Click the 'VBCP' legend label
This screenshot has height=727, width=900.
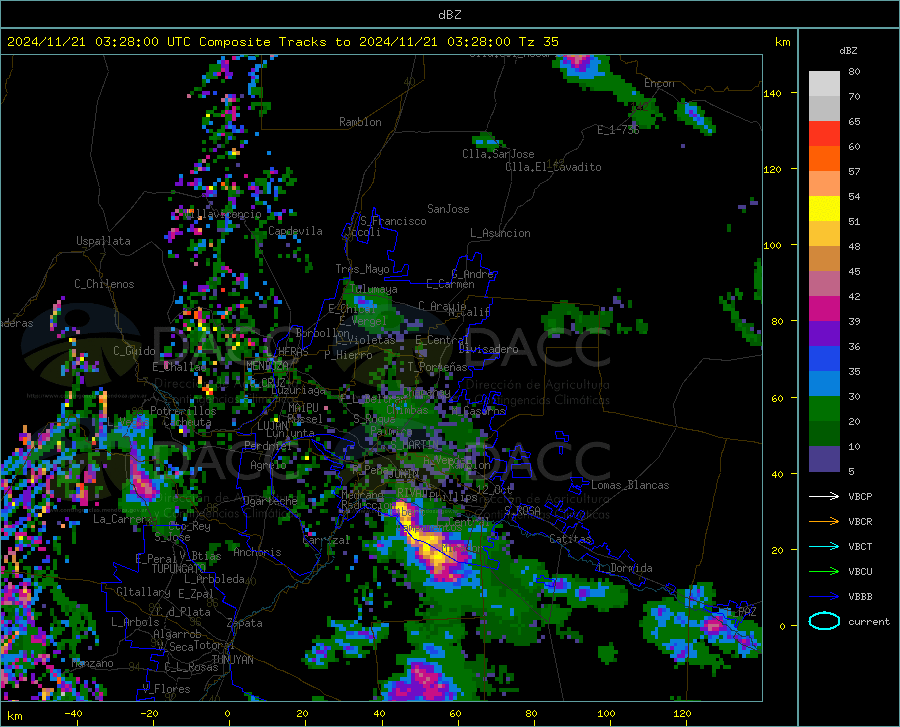pyautogui.click(x=860, y=496)
